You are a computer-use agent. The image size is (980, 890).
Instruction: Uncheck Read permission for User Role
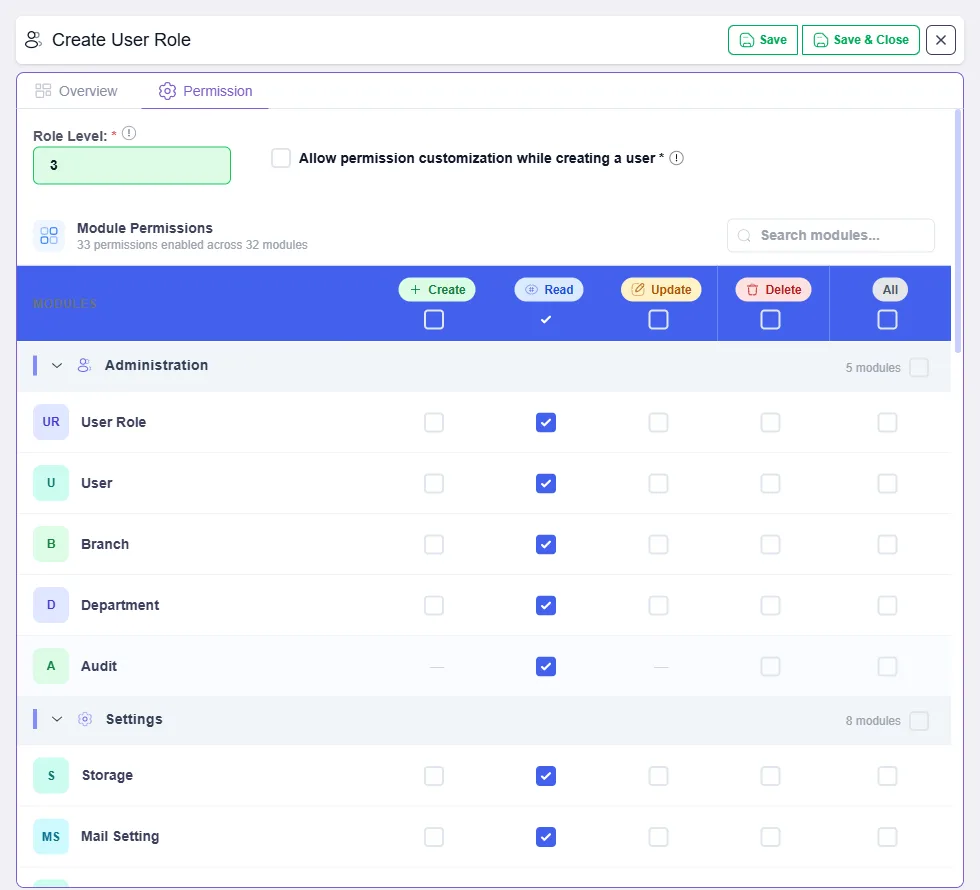tap(546, 422)
